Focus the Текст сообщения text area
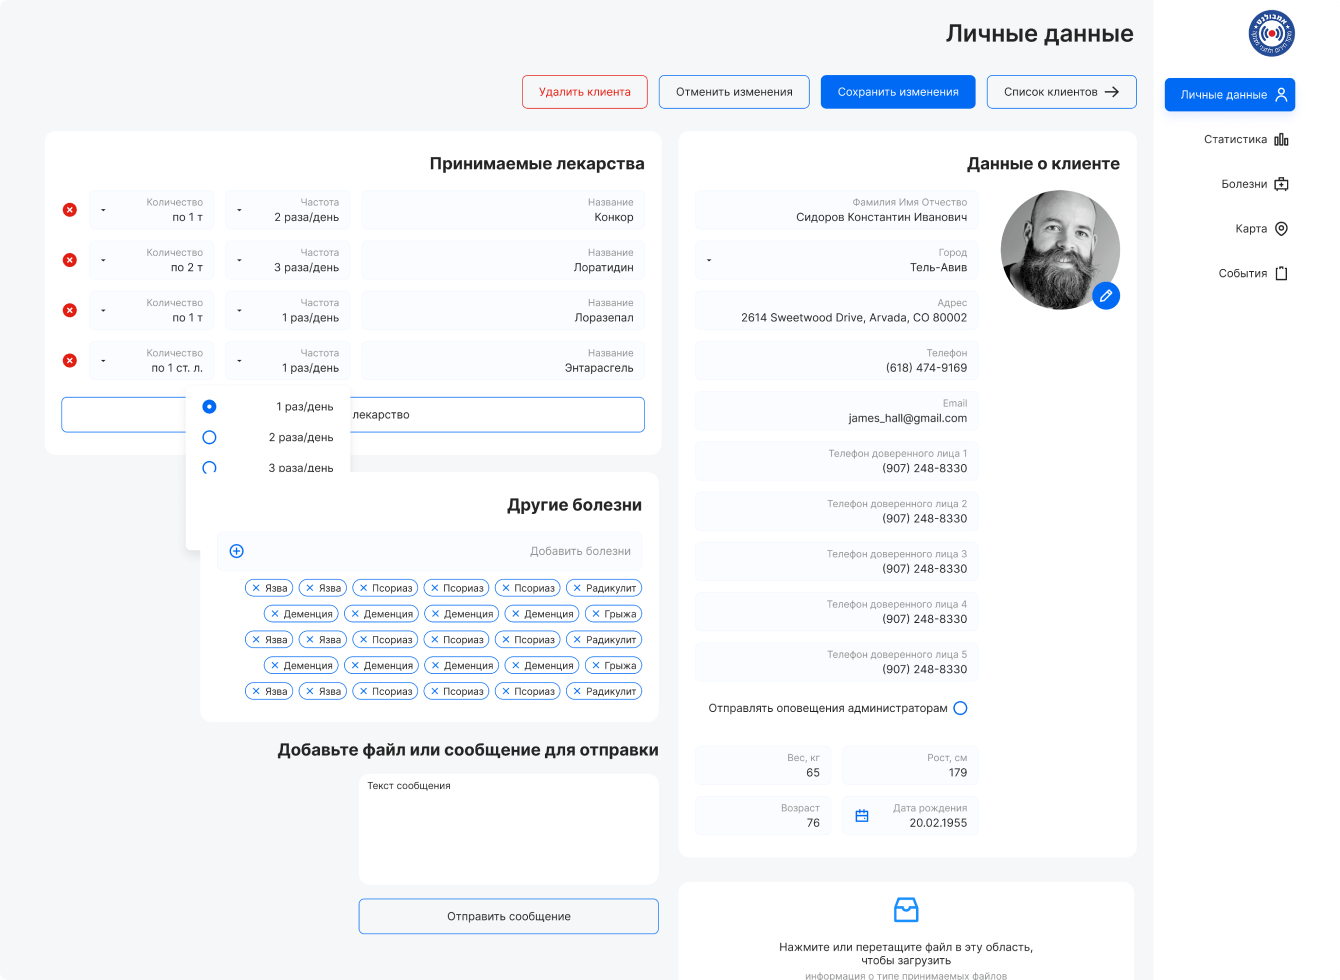The image size is (1340, 980). click(x=509, y=829)
